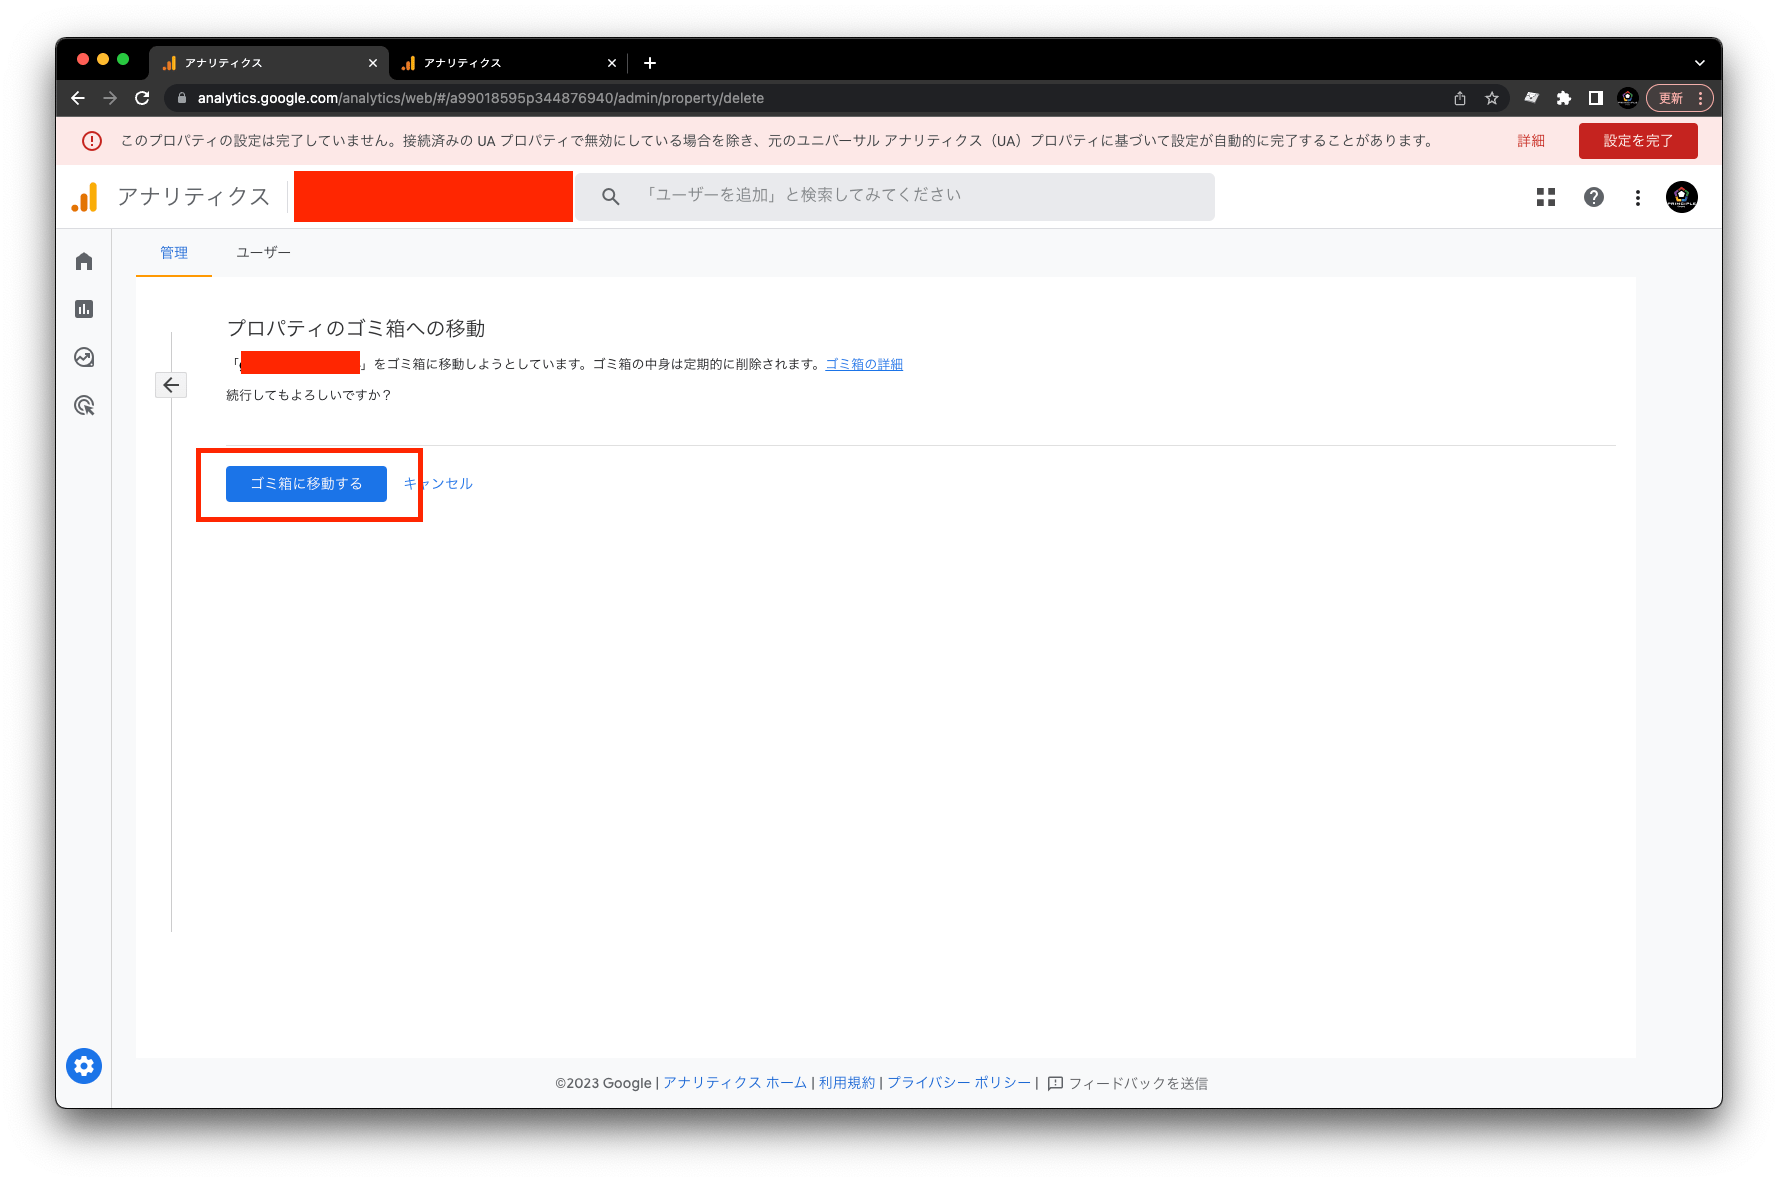Open the Help question mark icon

[1594, 197]
